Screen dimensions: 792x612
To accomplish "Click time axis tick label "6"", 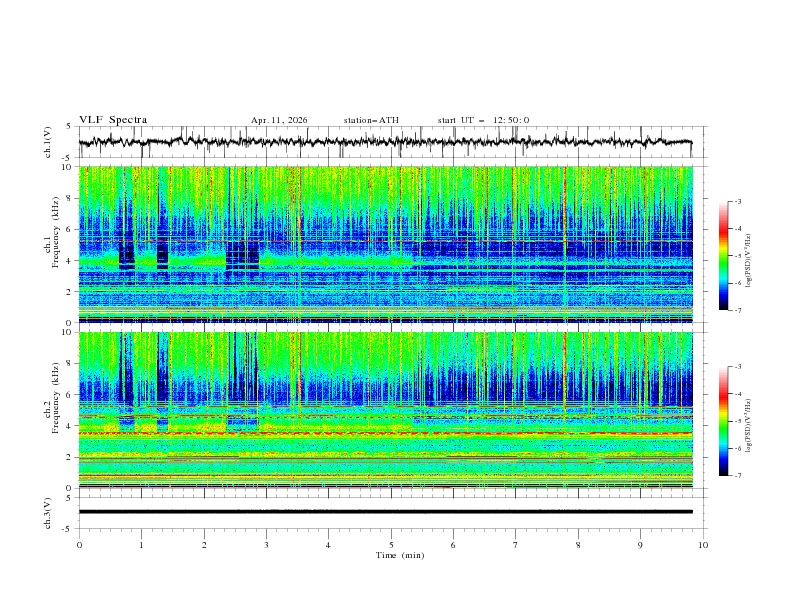I will (453, 545).
